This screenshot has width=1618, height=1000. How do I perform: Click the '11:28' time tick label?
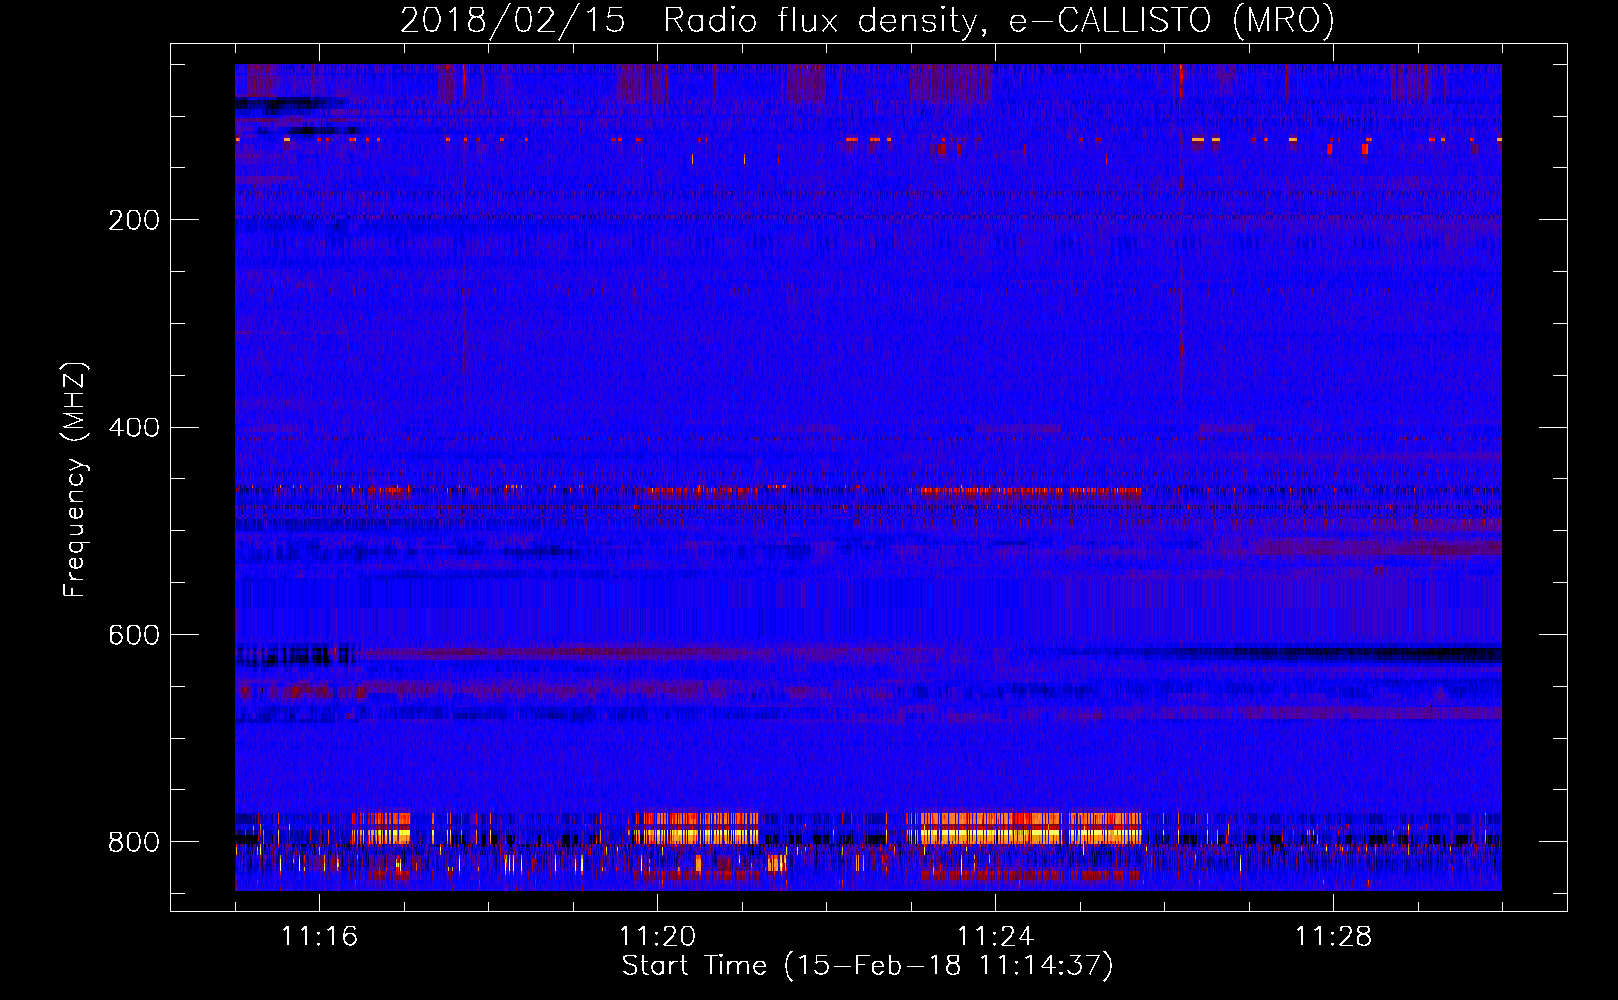(1333, 936)
